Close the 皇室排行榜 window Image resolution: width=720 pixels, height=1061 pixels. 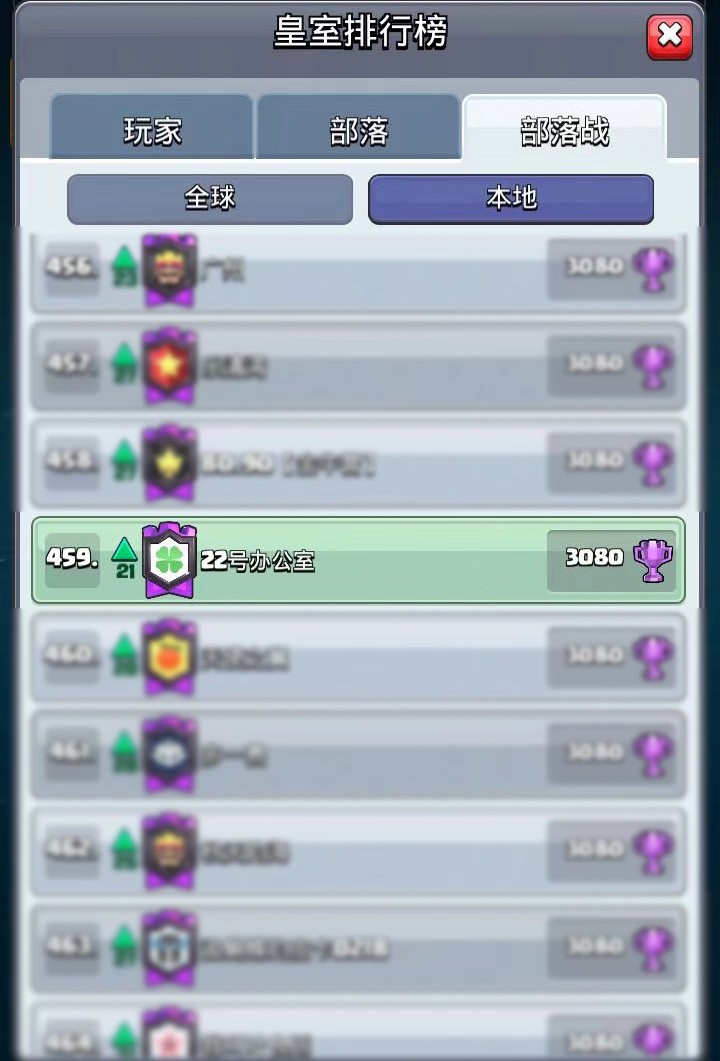(x=669, y=37)
